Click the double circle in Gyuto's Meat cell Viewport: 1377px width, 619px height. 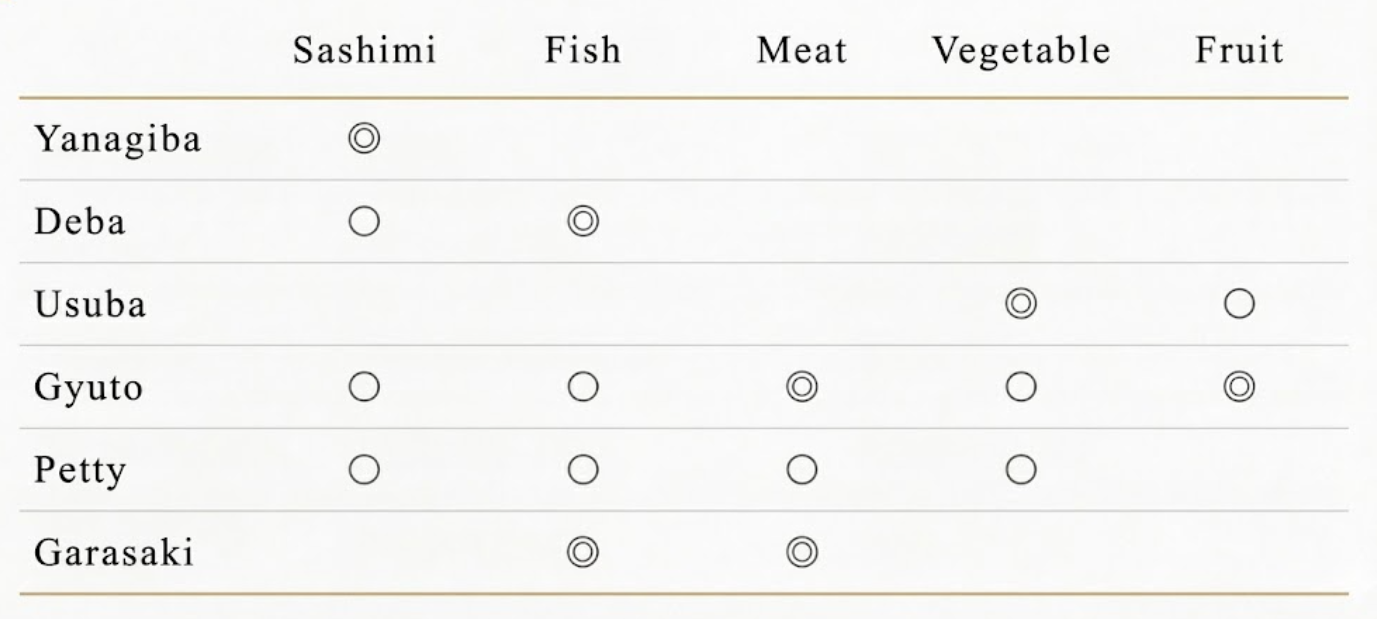(x=802, y=387)
